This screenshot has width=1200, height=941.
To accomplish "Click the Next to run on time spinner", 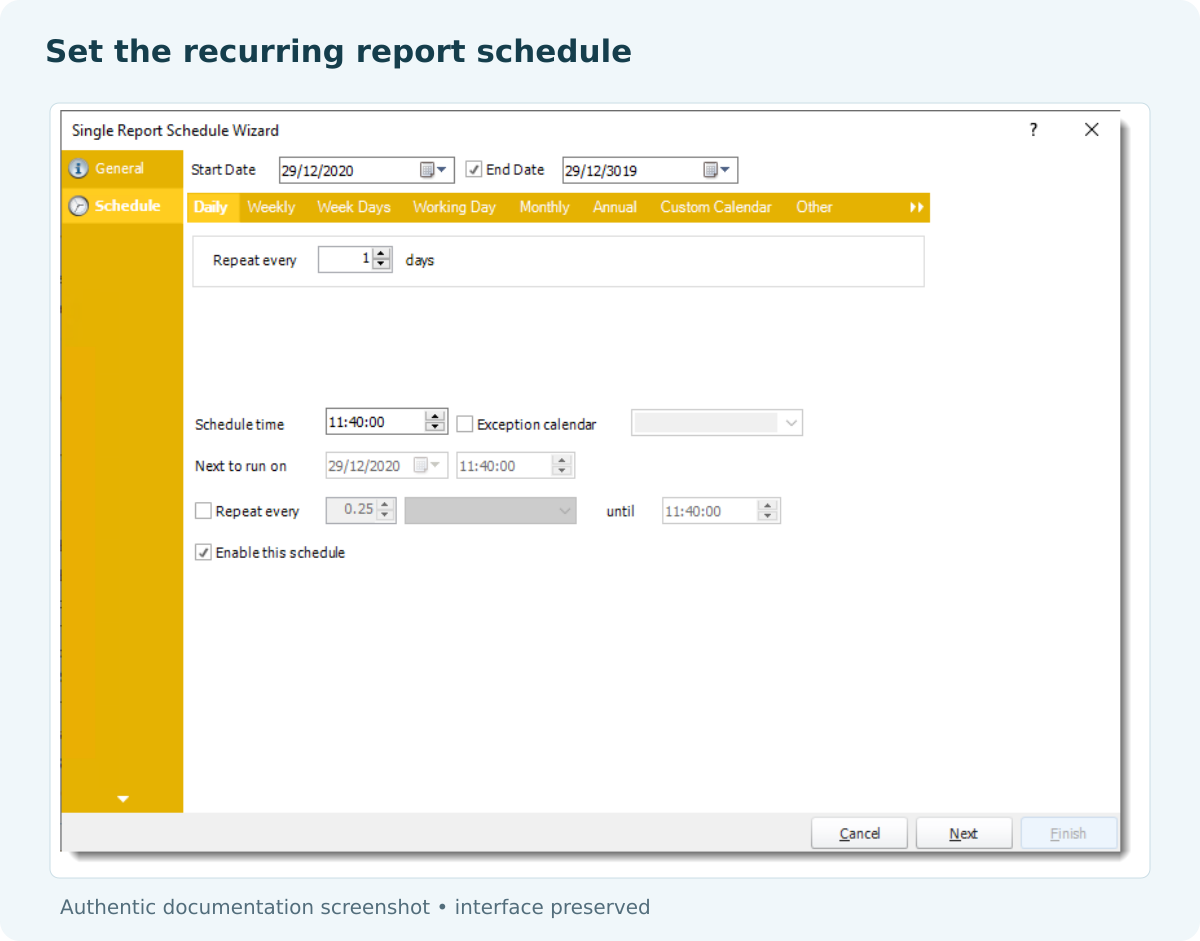I will 562,466.
